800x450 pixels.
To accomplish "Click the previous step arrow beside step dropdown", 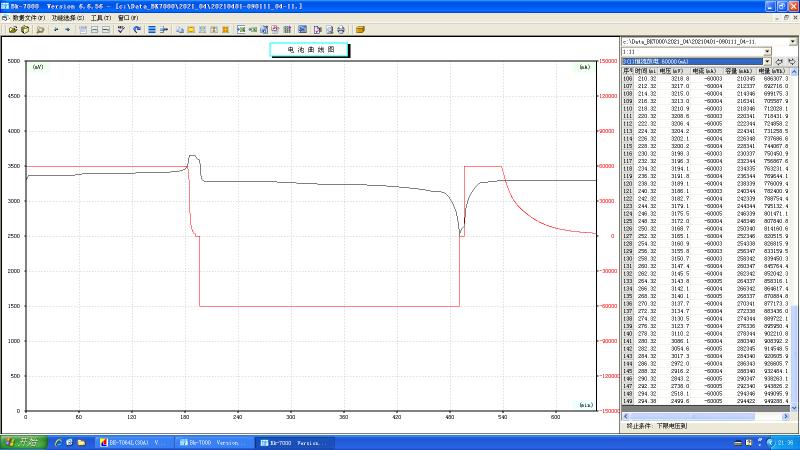I will point(777,61).
